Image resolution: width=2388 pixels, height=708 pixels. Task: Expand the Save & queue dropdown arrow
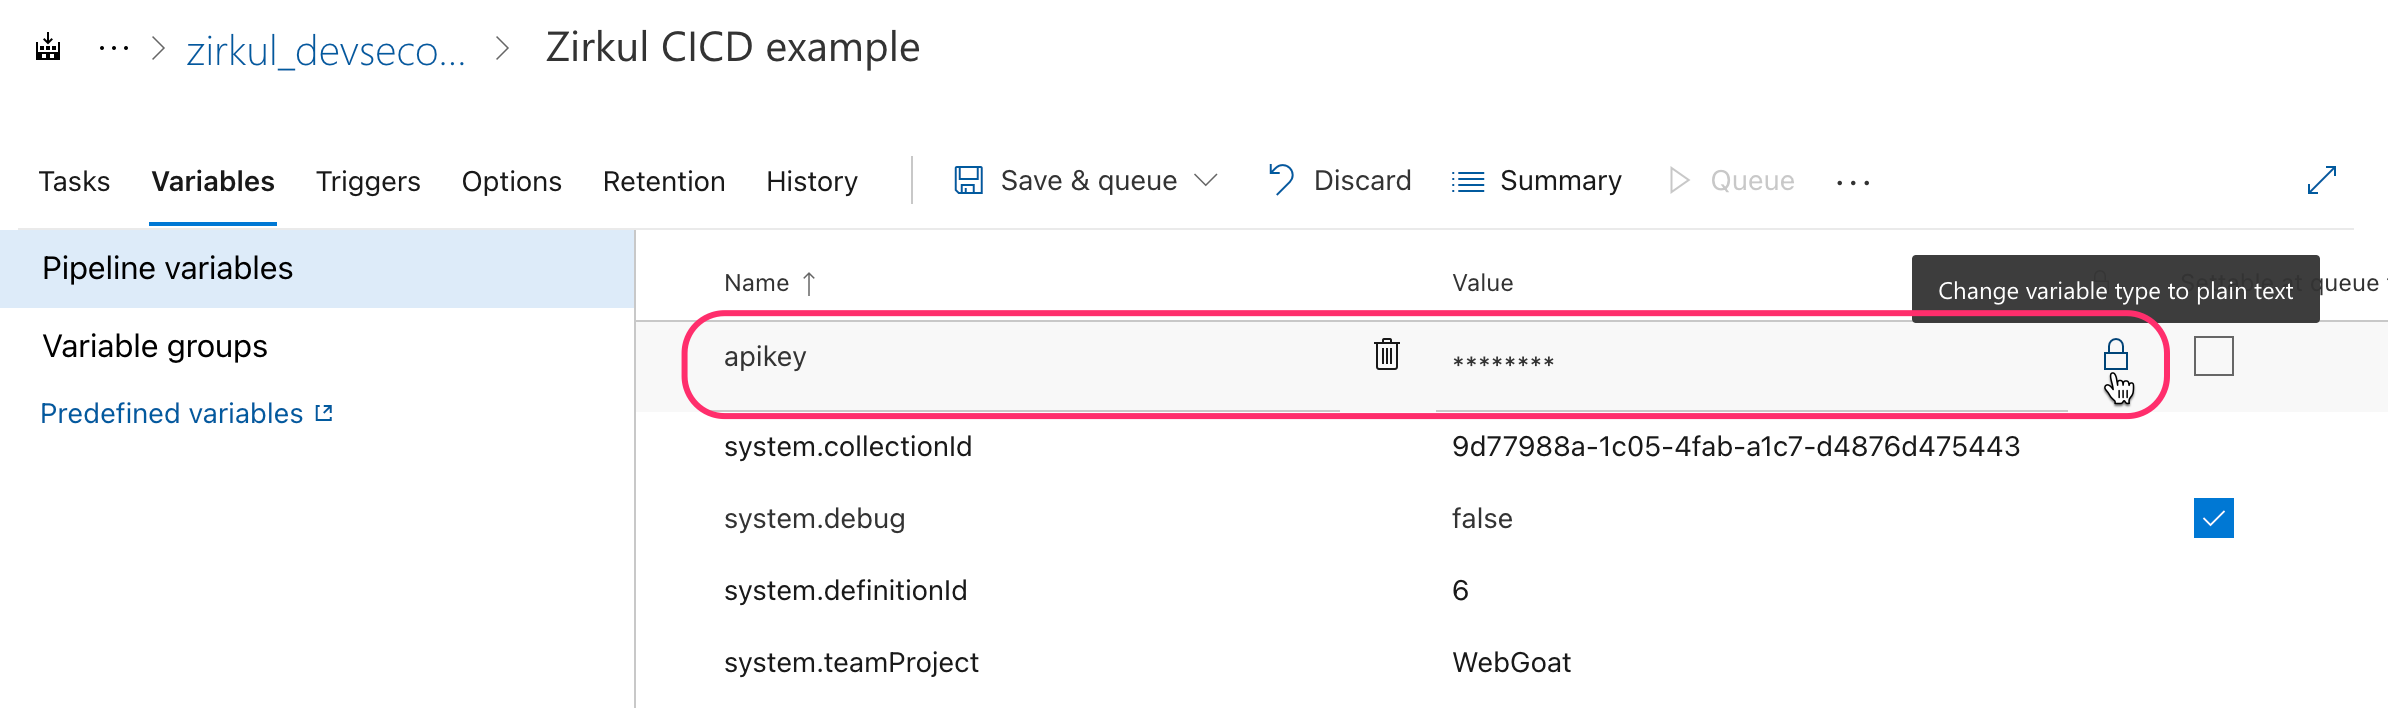click(x=1206, y=180)
